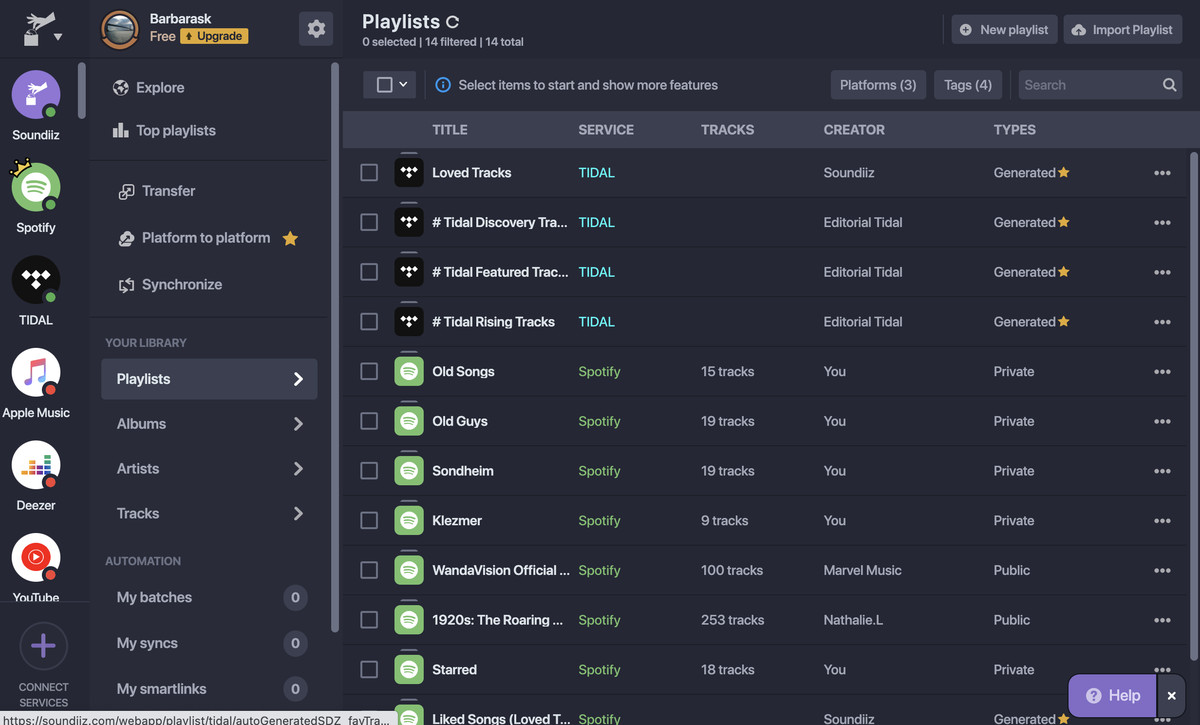Click the left navigation panel scrollbar
The width and height of the screenshot is (1200, 725).
point(335,345)
